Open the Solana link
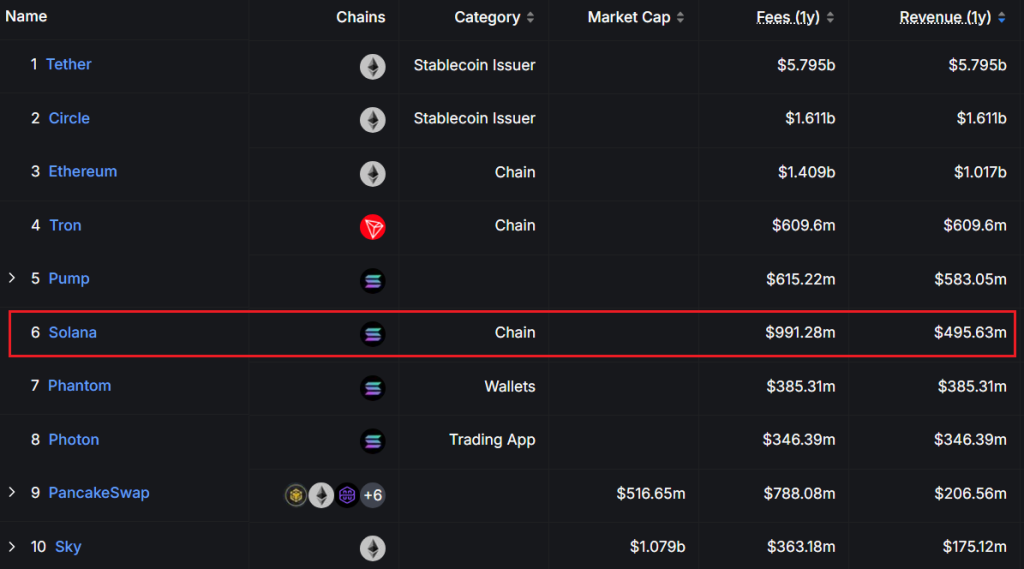Viewport: 1024px width, 569px height. (x=72, y=332)
